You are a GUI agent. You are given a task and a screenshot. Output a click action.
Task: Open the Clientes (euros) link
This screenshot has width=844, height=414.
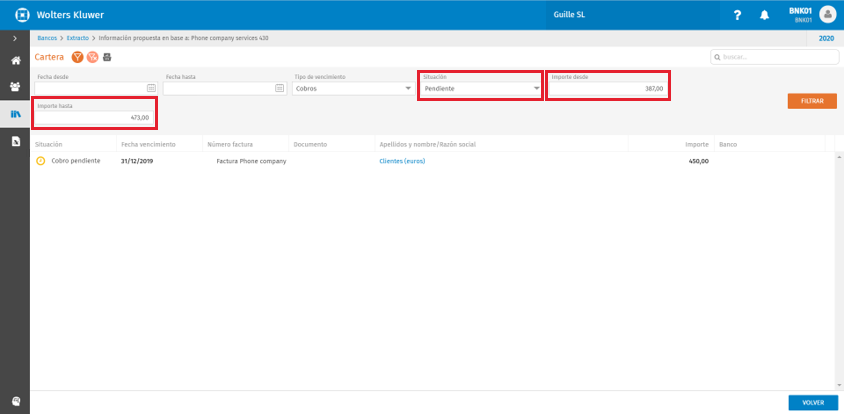pos(402,161)
